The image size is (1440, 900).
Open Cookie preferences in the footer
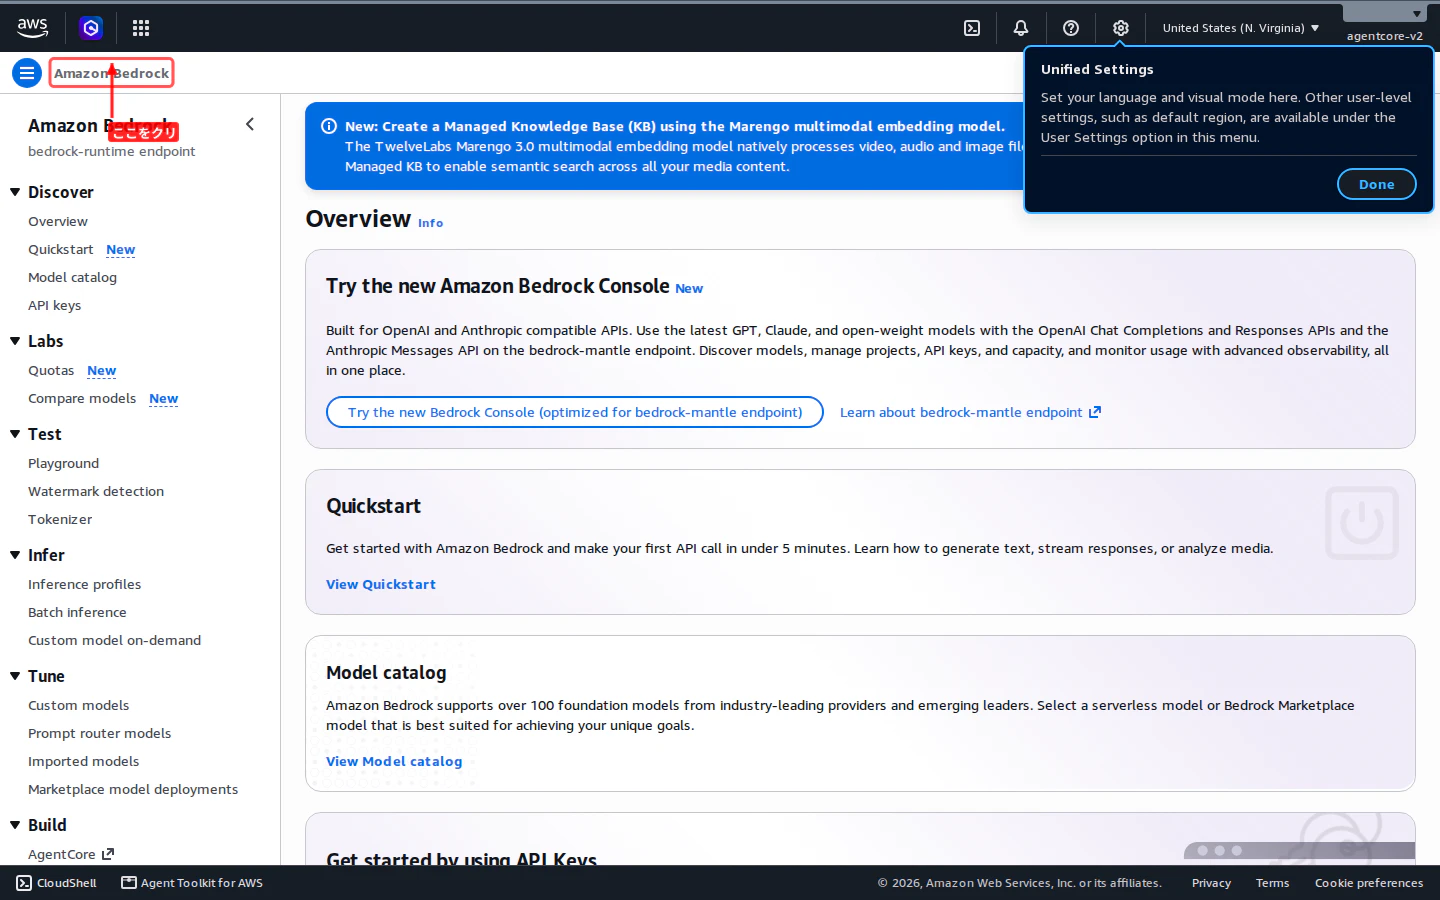(1369, 883)
